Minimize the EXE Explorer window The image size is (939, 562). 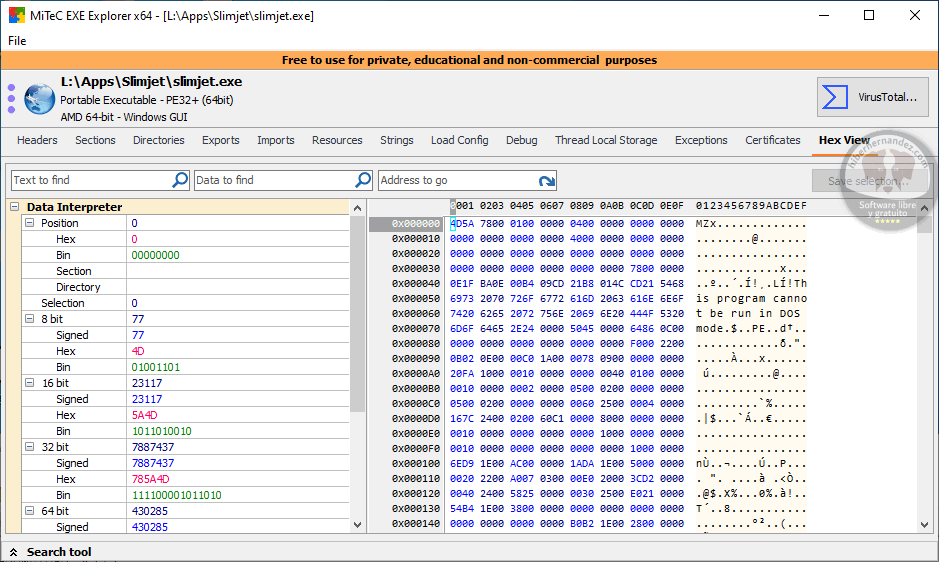tap(824, 16)
